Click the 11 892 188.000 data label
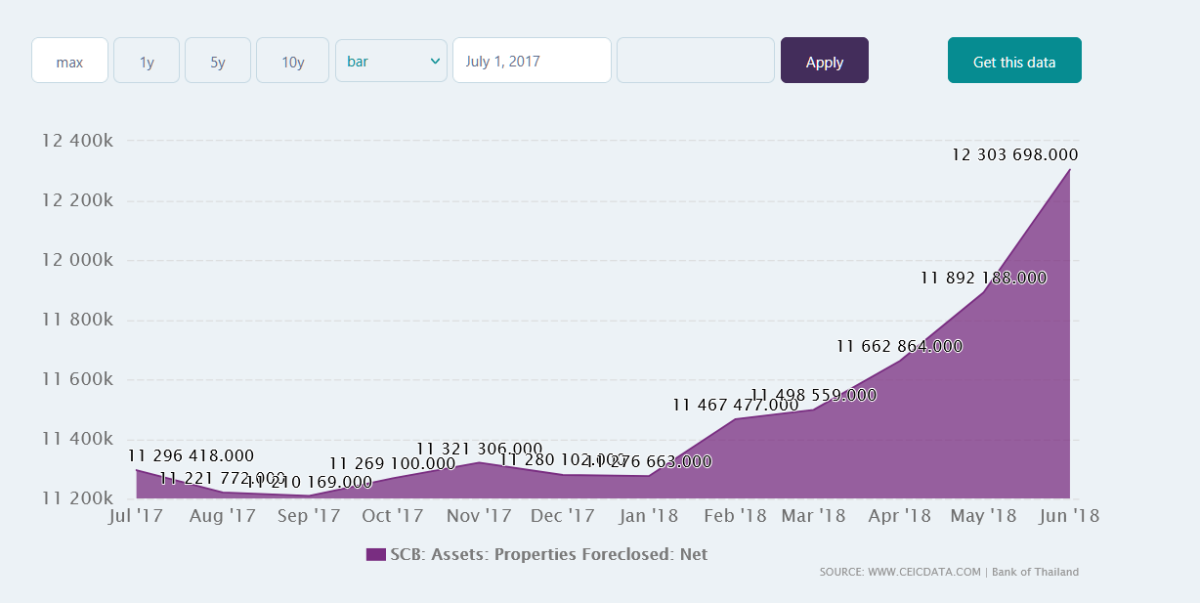The height and width of the screenshot is (603, 1200). tap(983, 278)
